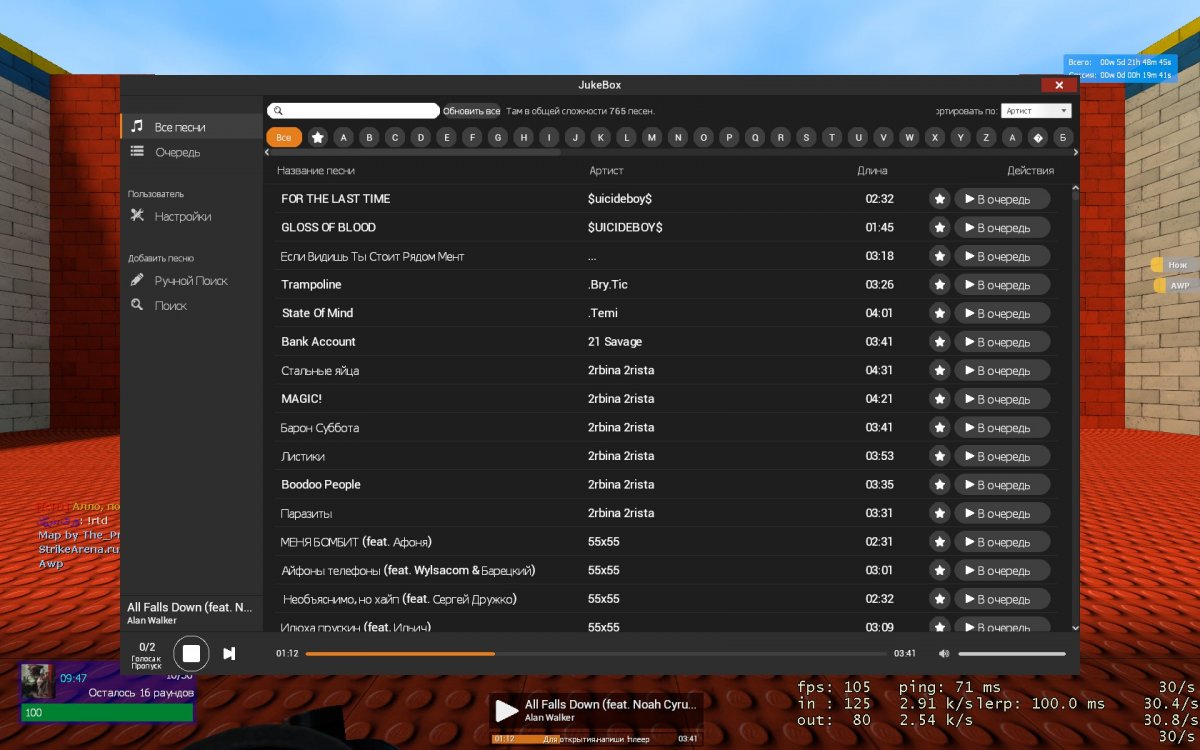
Task: Star the song Bank Account
Action: (x=939, y=342)
